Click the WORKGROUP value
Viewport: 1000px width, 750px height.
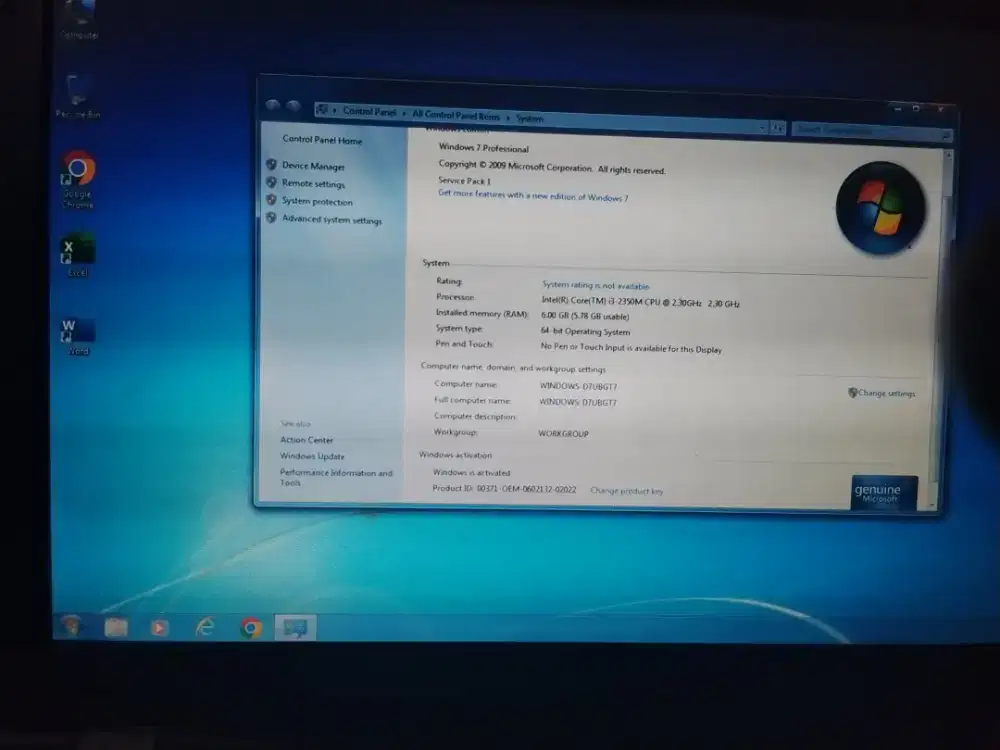[563, 434]
